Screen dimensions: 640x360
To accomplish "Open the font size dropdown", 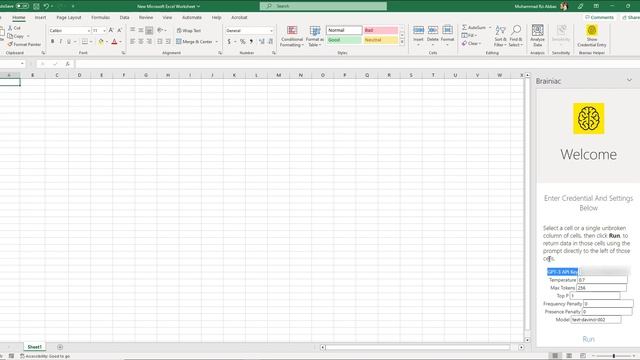I will pos(104,31).
